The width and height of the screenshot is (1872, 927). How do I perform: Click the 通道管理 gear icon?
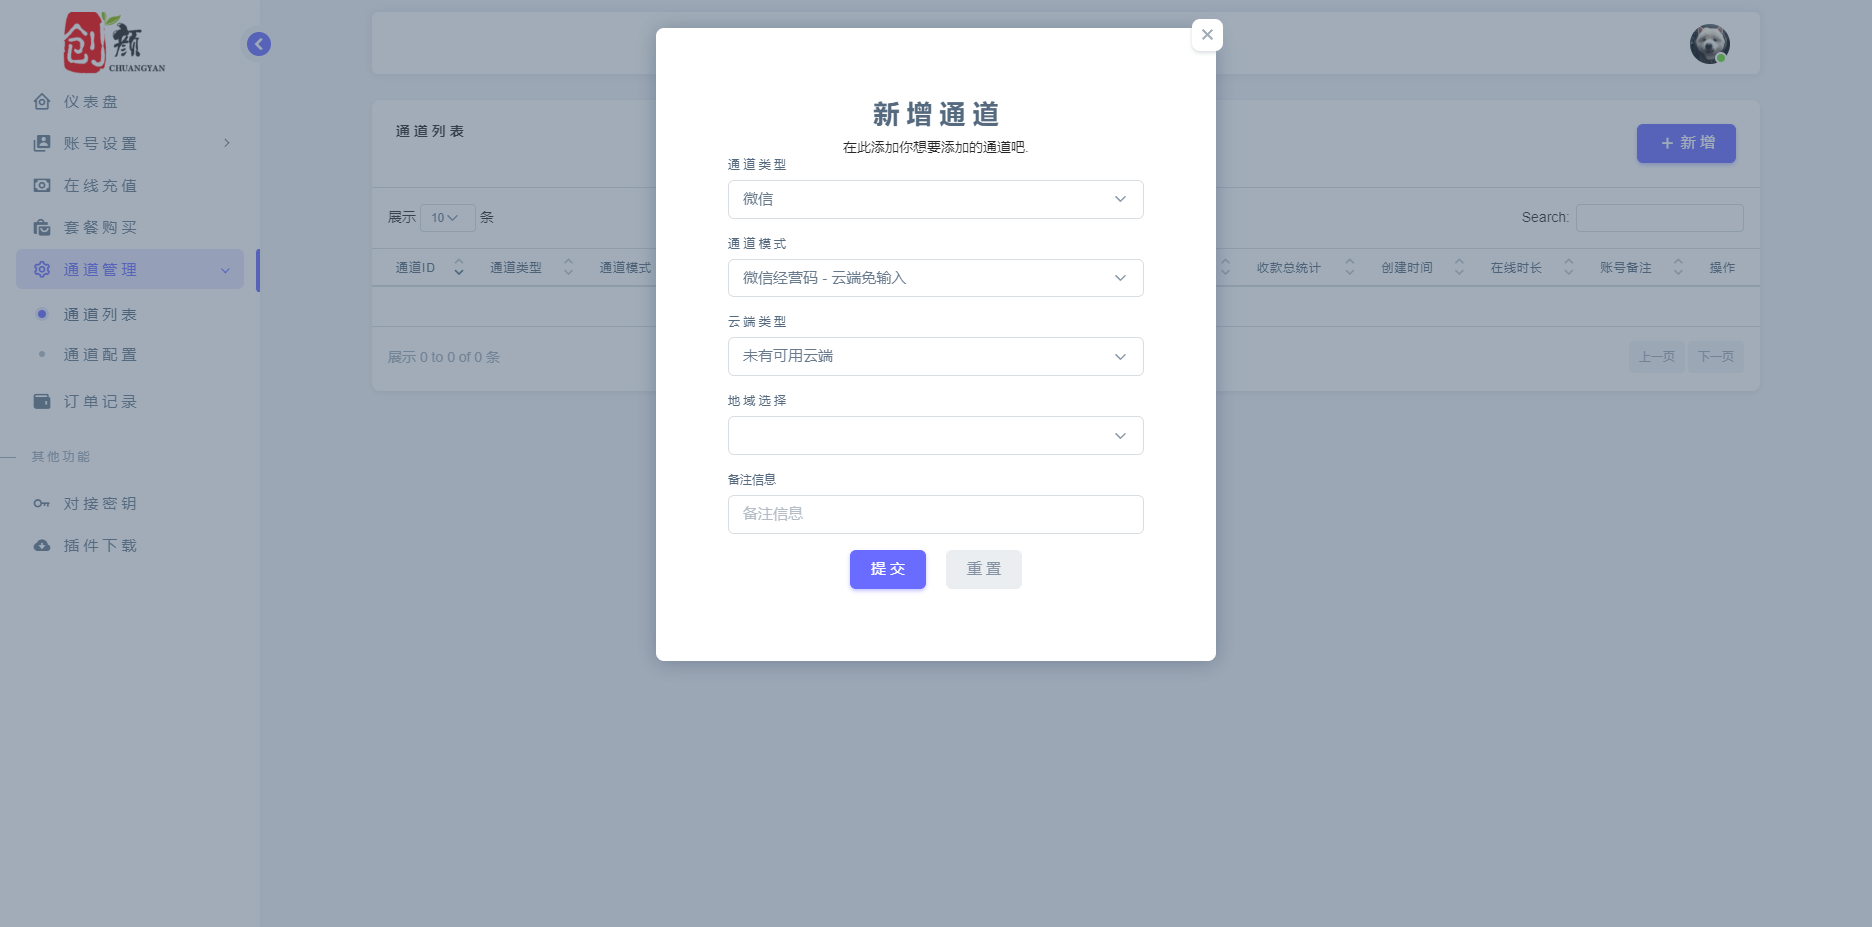click(x=42, y=269)
